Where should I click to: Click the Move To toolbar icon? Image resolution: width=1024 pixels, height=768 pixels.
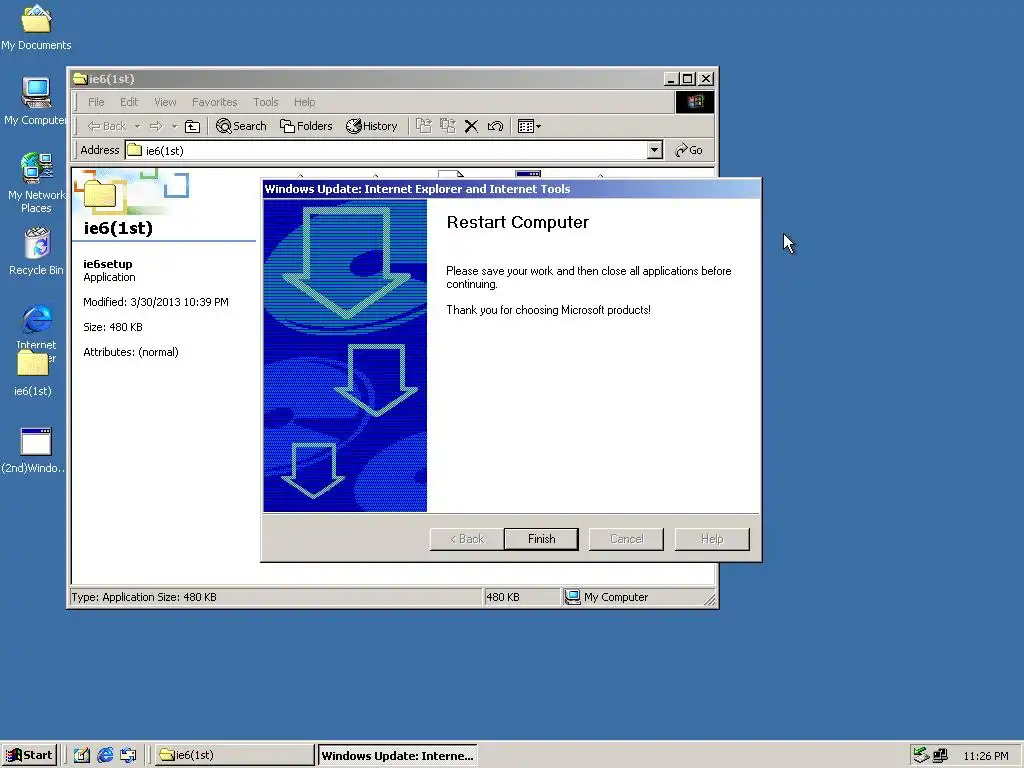pyautogui.click(x=424, y=126)
